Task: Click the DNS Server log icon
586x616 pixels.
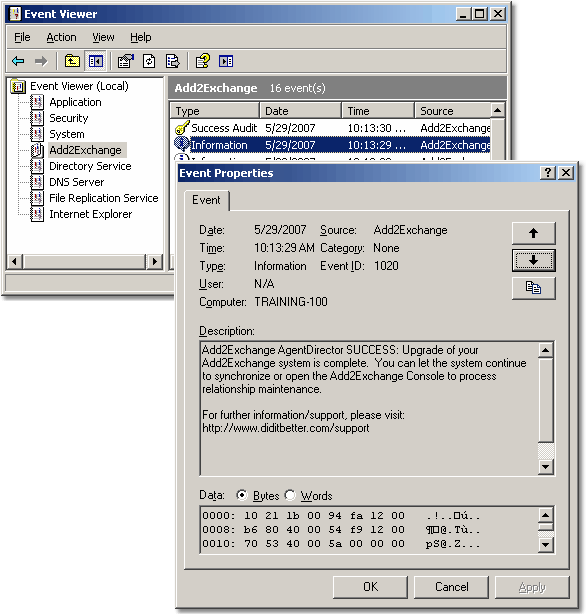Action: pyautogui.click(x=37, y=182)
